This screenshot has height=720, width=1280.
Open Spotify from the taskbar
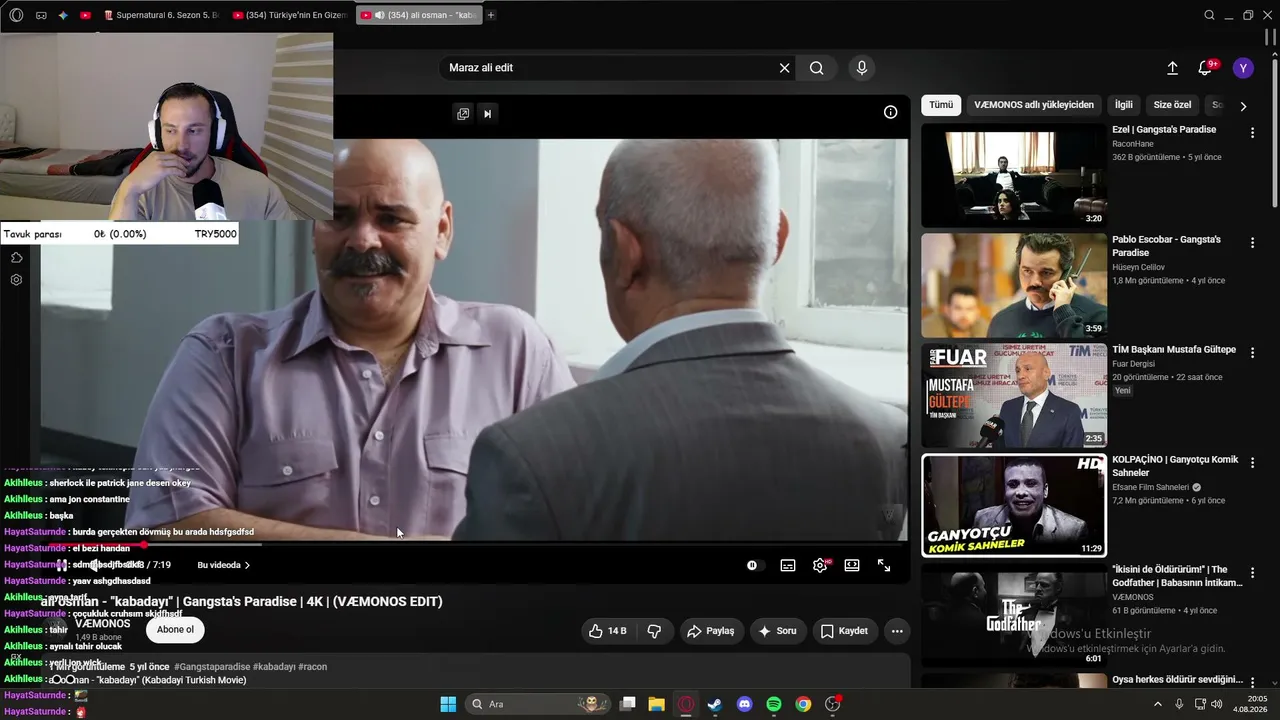pos(774,704)
